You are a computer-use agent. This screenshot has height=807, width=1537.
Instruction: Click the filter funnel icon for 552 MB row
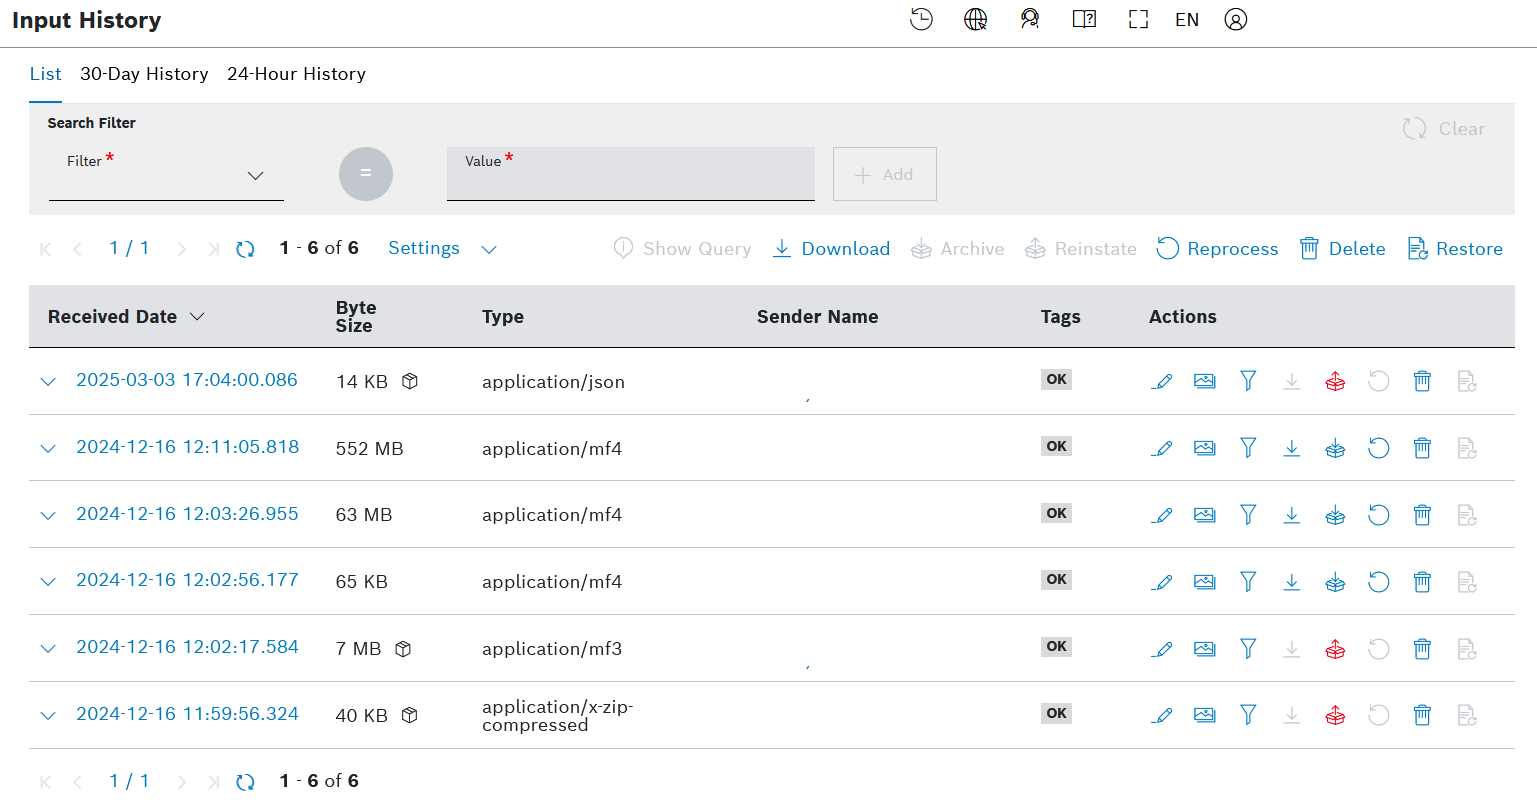click(1248, 448)
